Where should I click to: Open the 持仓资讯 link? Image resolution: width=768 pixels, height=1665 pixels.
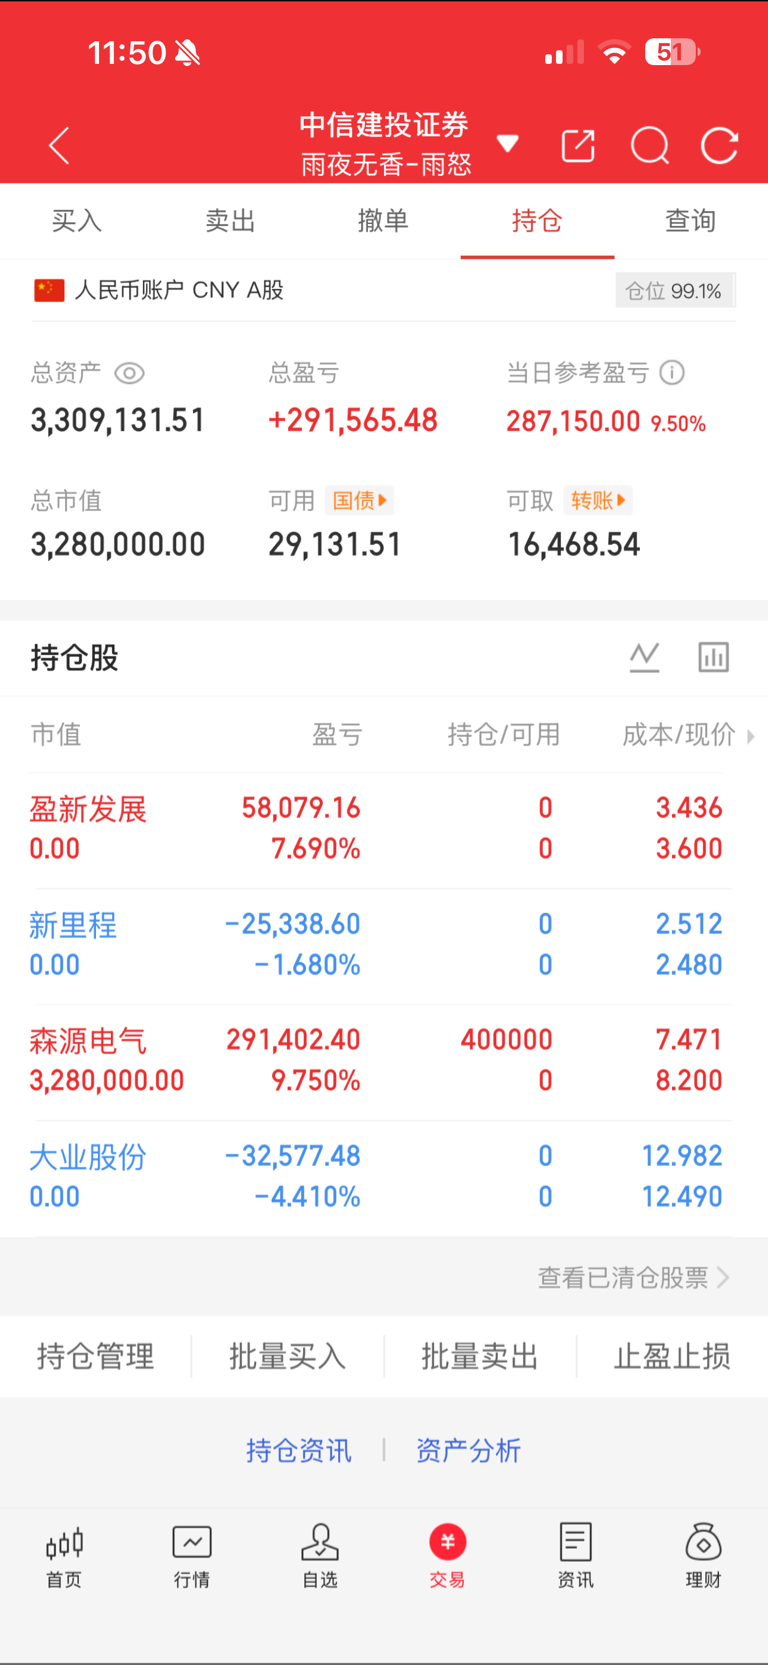click(x=299, y=1451)
